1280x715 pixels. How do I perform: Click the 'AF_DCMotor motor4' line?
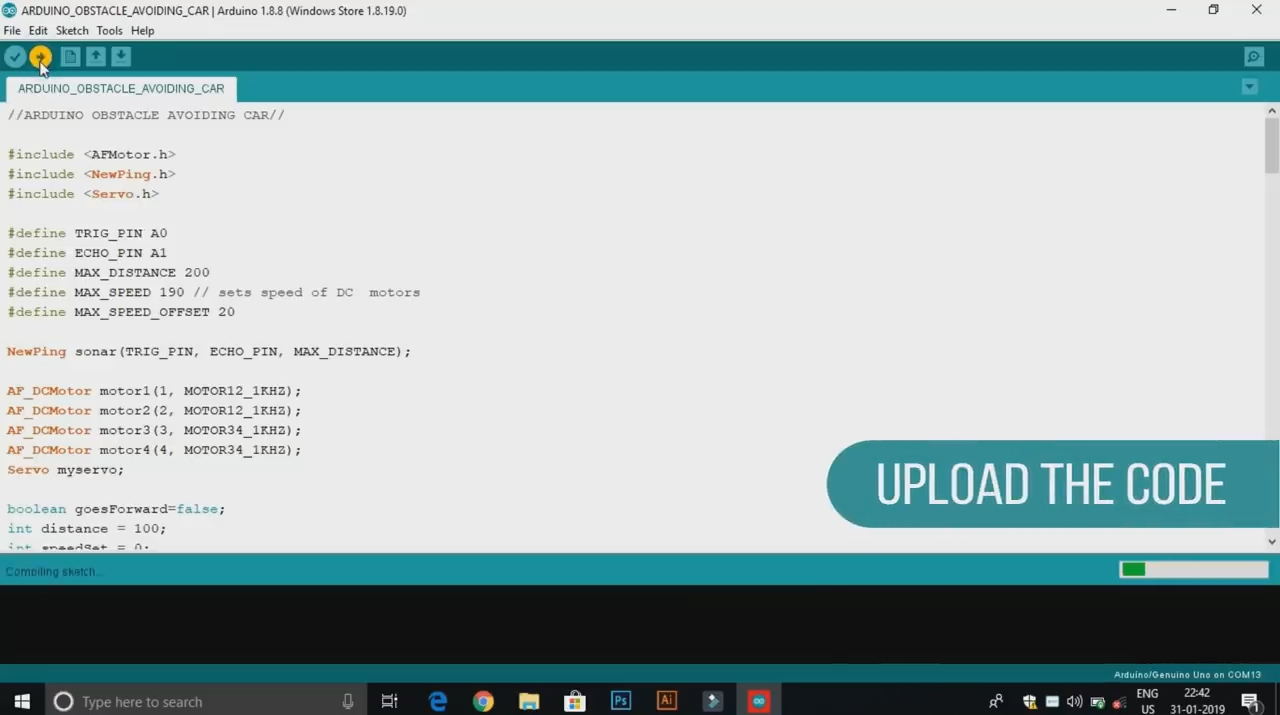tap(154, 450)
